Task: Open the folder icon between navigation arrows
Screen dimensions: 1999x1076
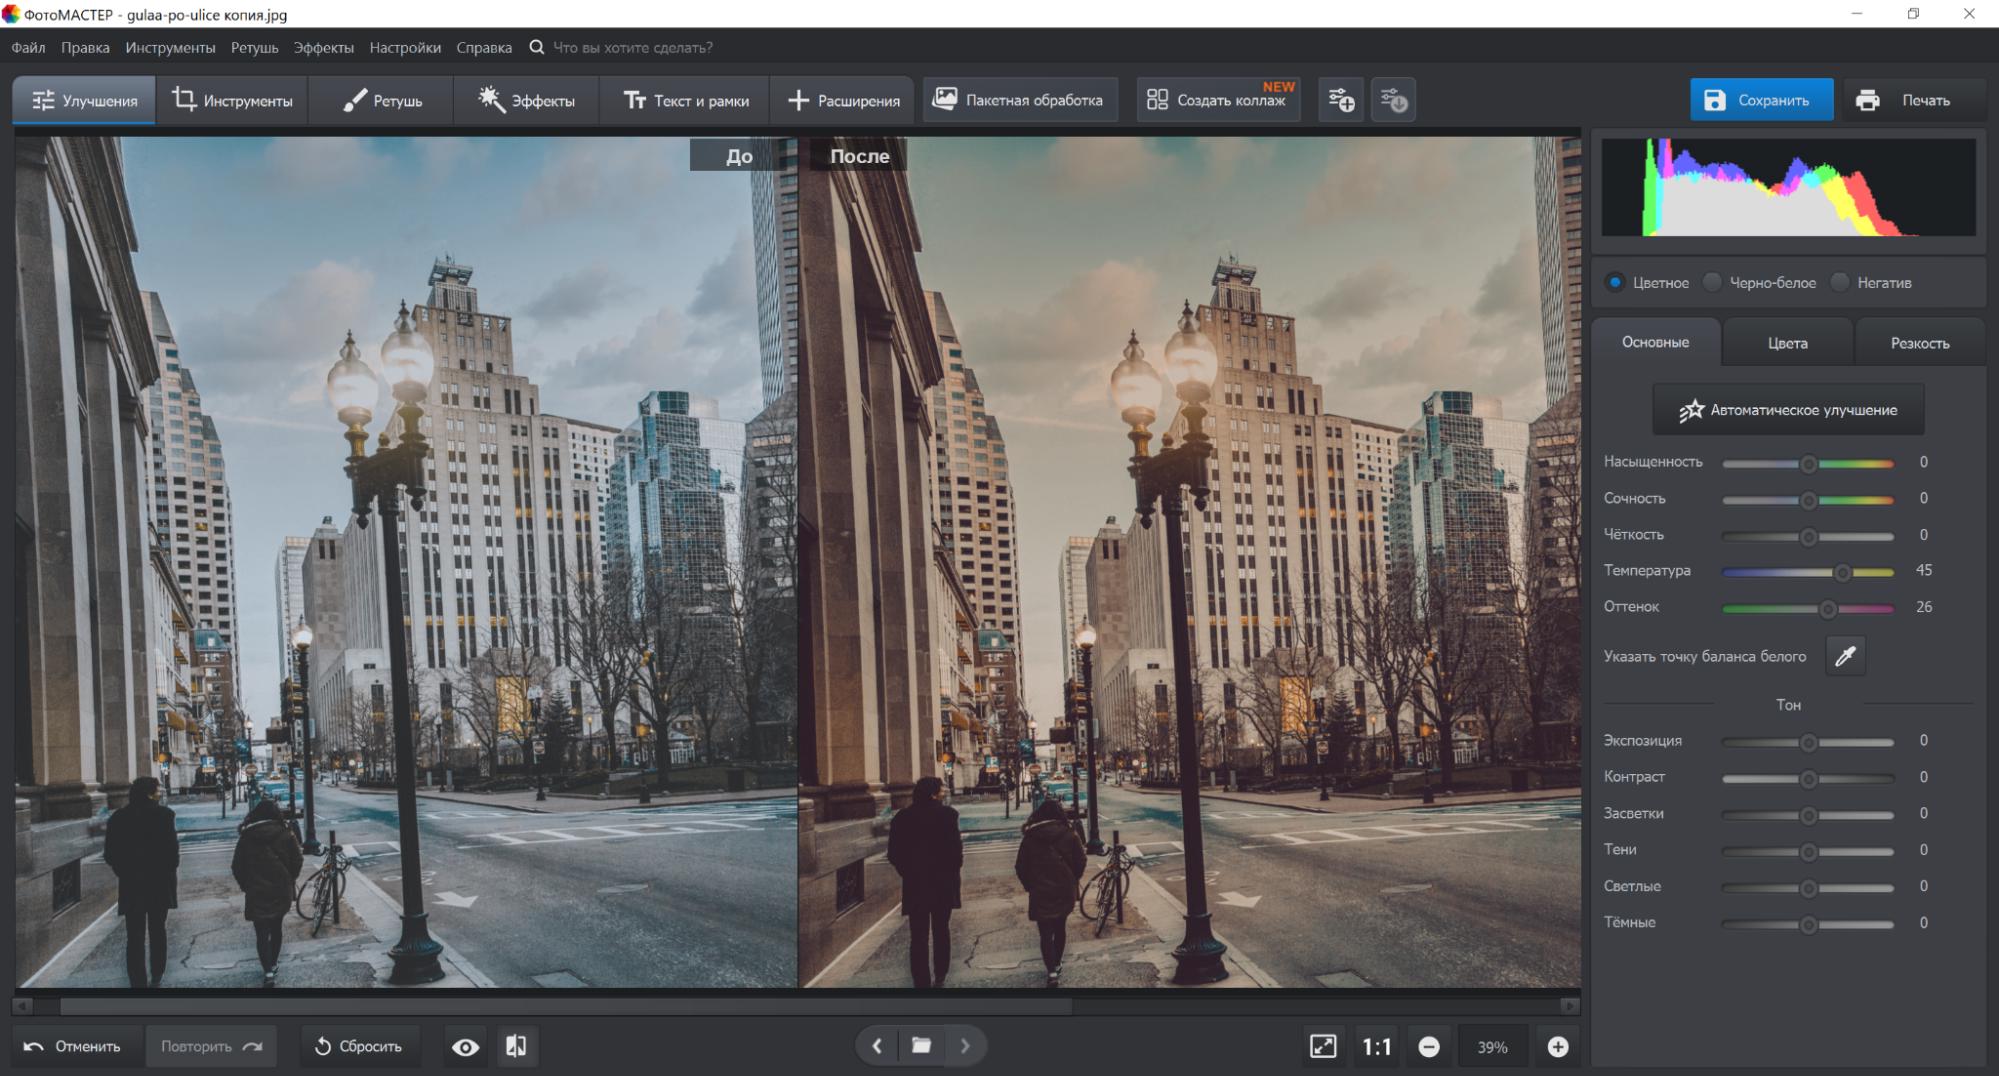Action: 921,1046
